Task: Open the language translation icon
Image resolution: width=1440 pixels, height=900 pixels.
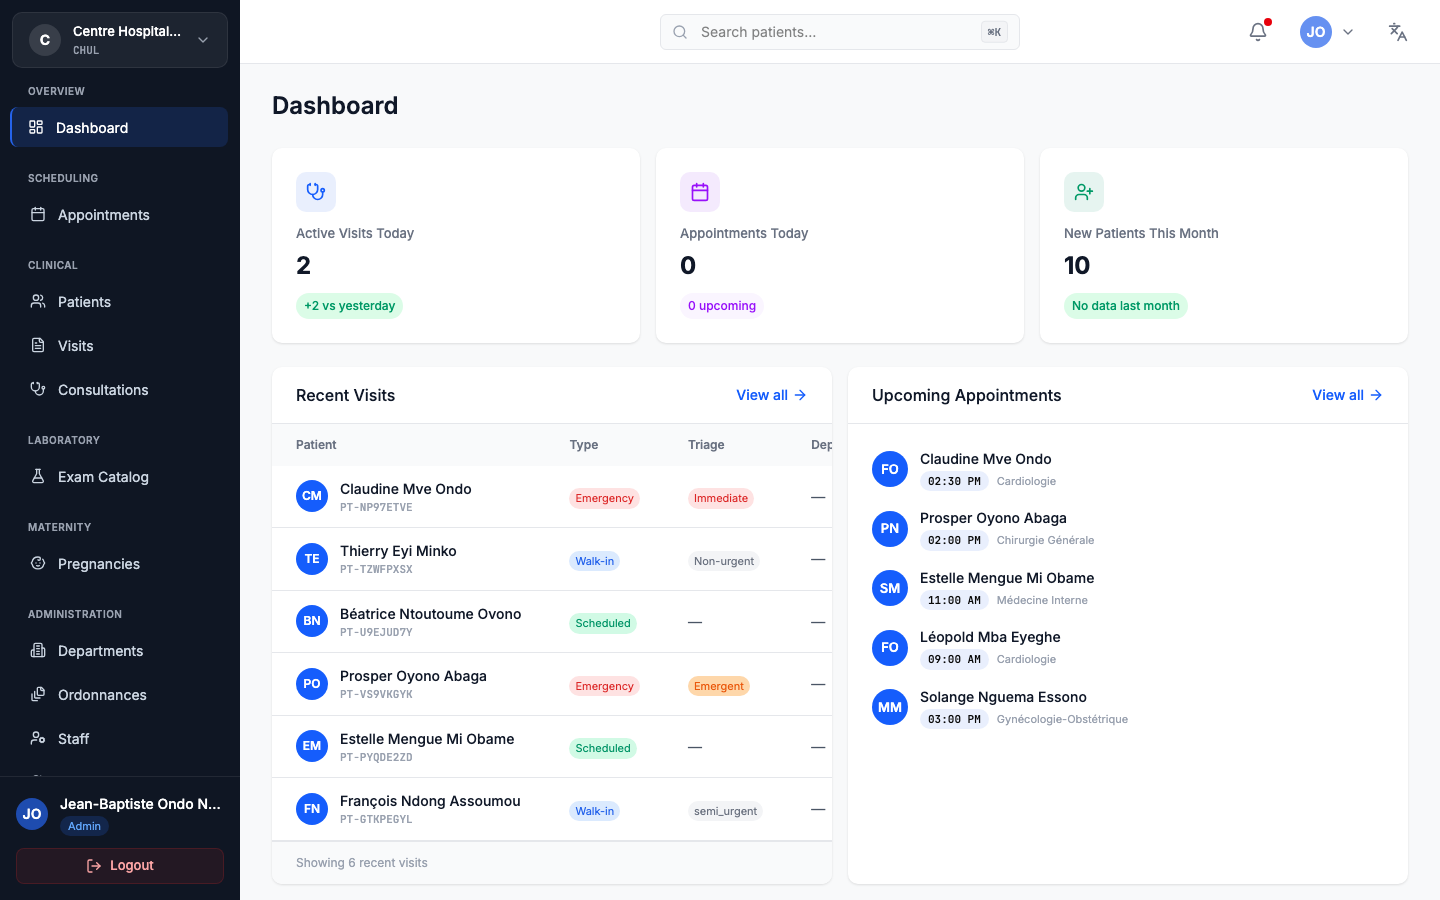Action: [x=1397, y=31]
